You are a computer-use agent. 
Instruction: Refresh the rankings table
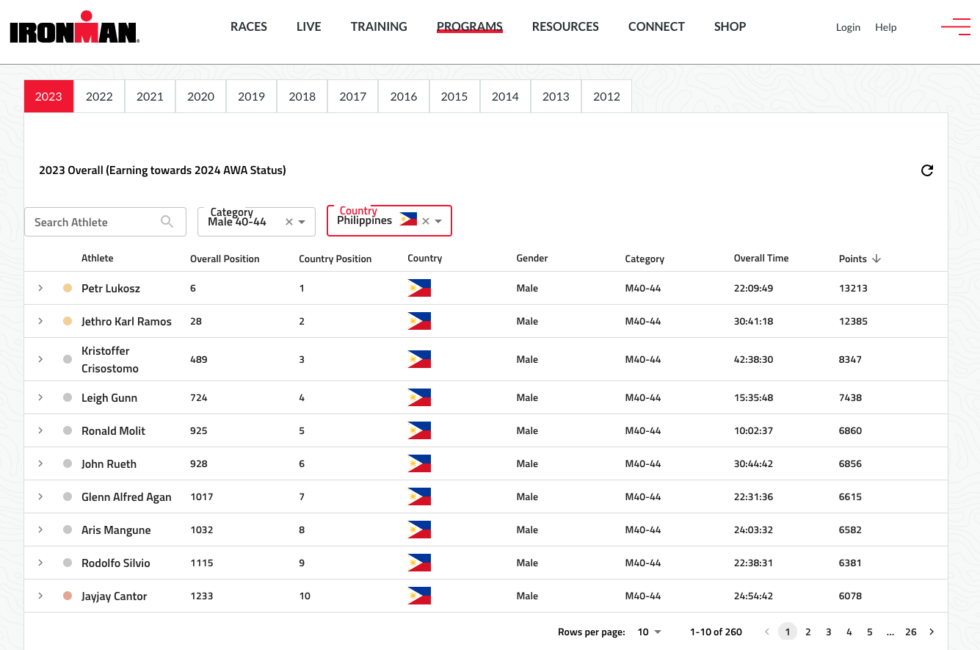click(x=927, y=171)
